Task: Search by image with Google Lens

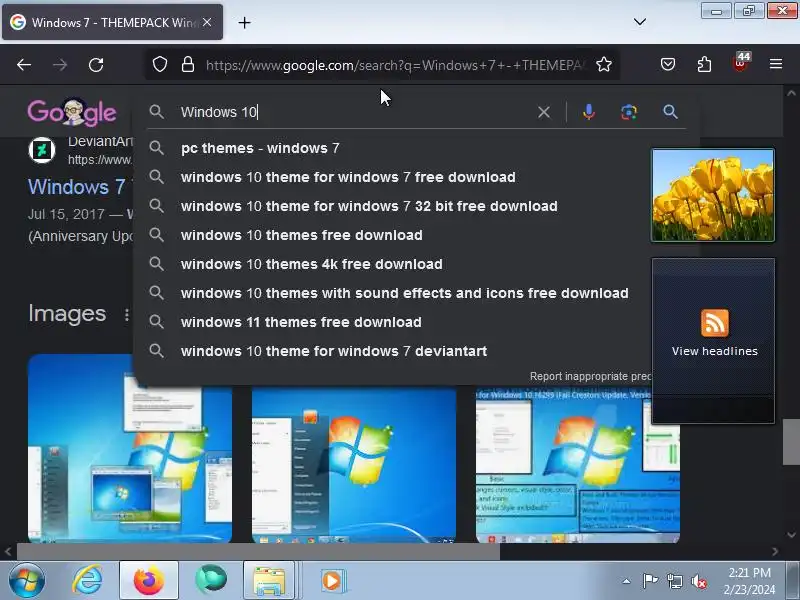Action: [629, 112]
